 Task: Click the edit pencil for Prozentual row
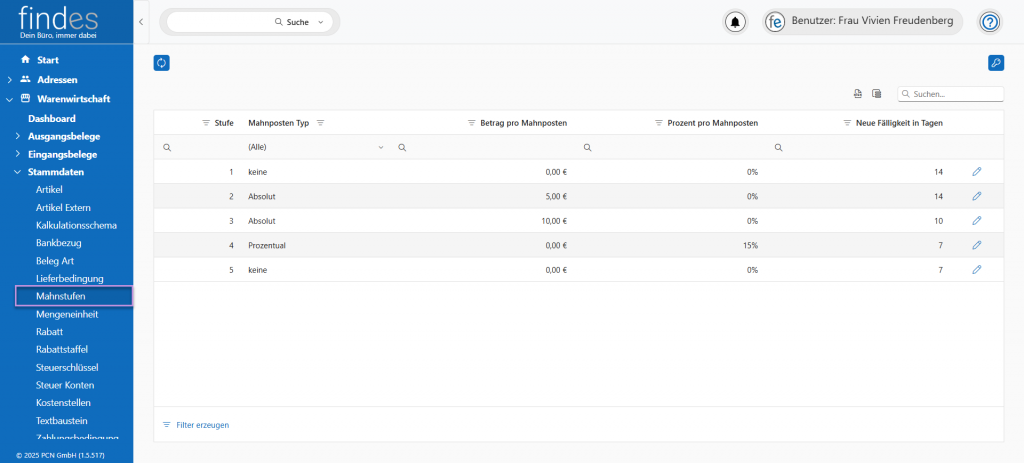click(x=977, y=245)
